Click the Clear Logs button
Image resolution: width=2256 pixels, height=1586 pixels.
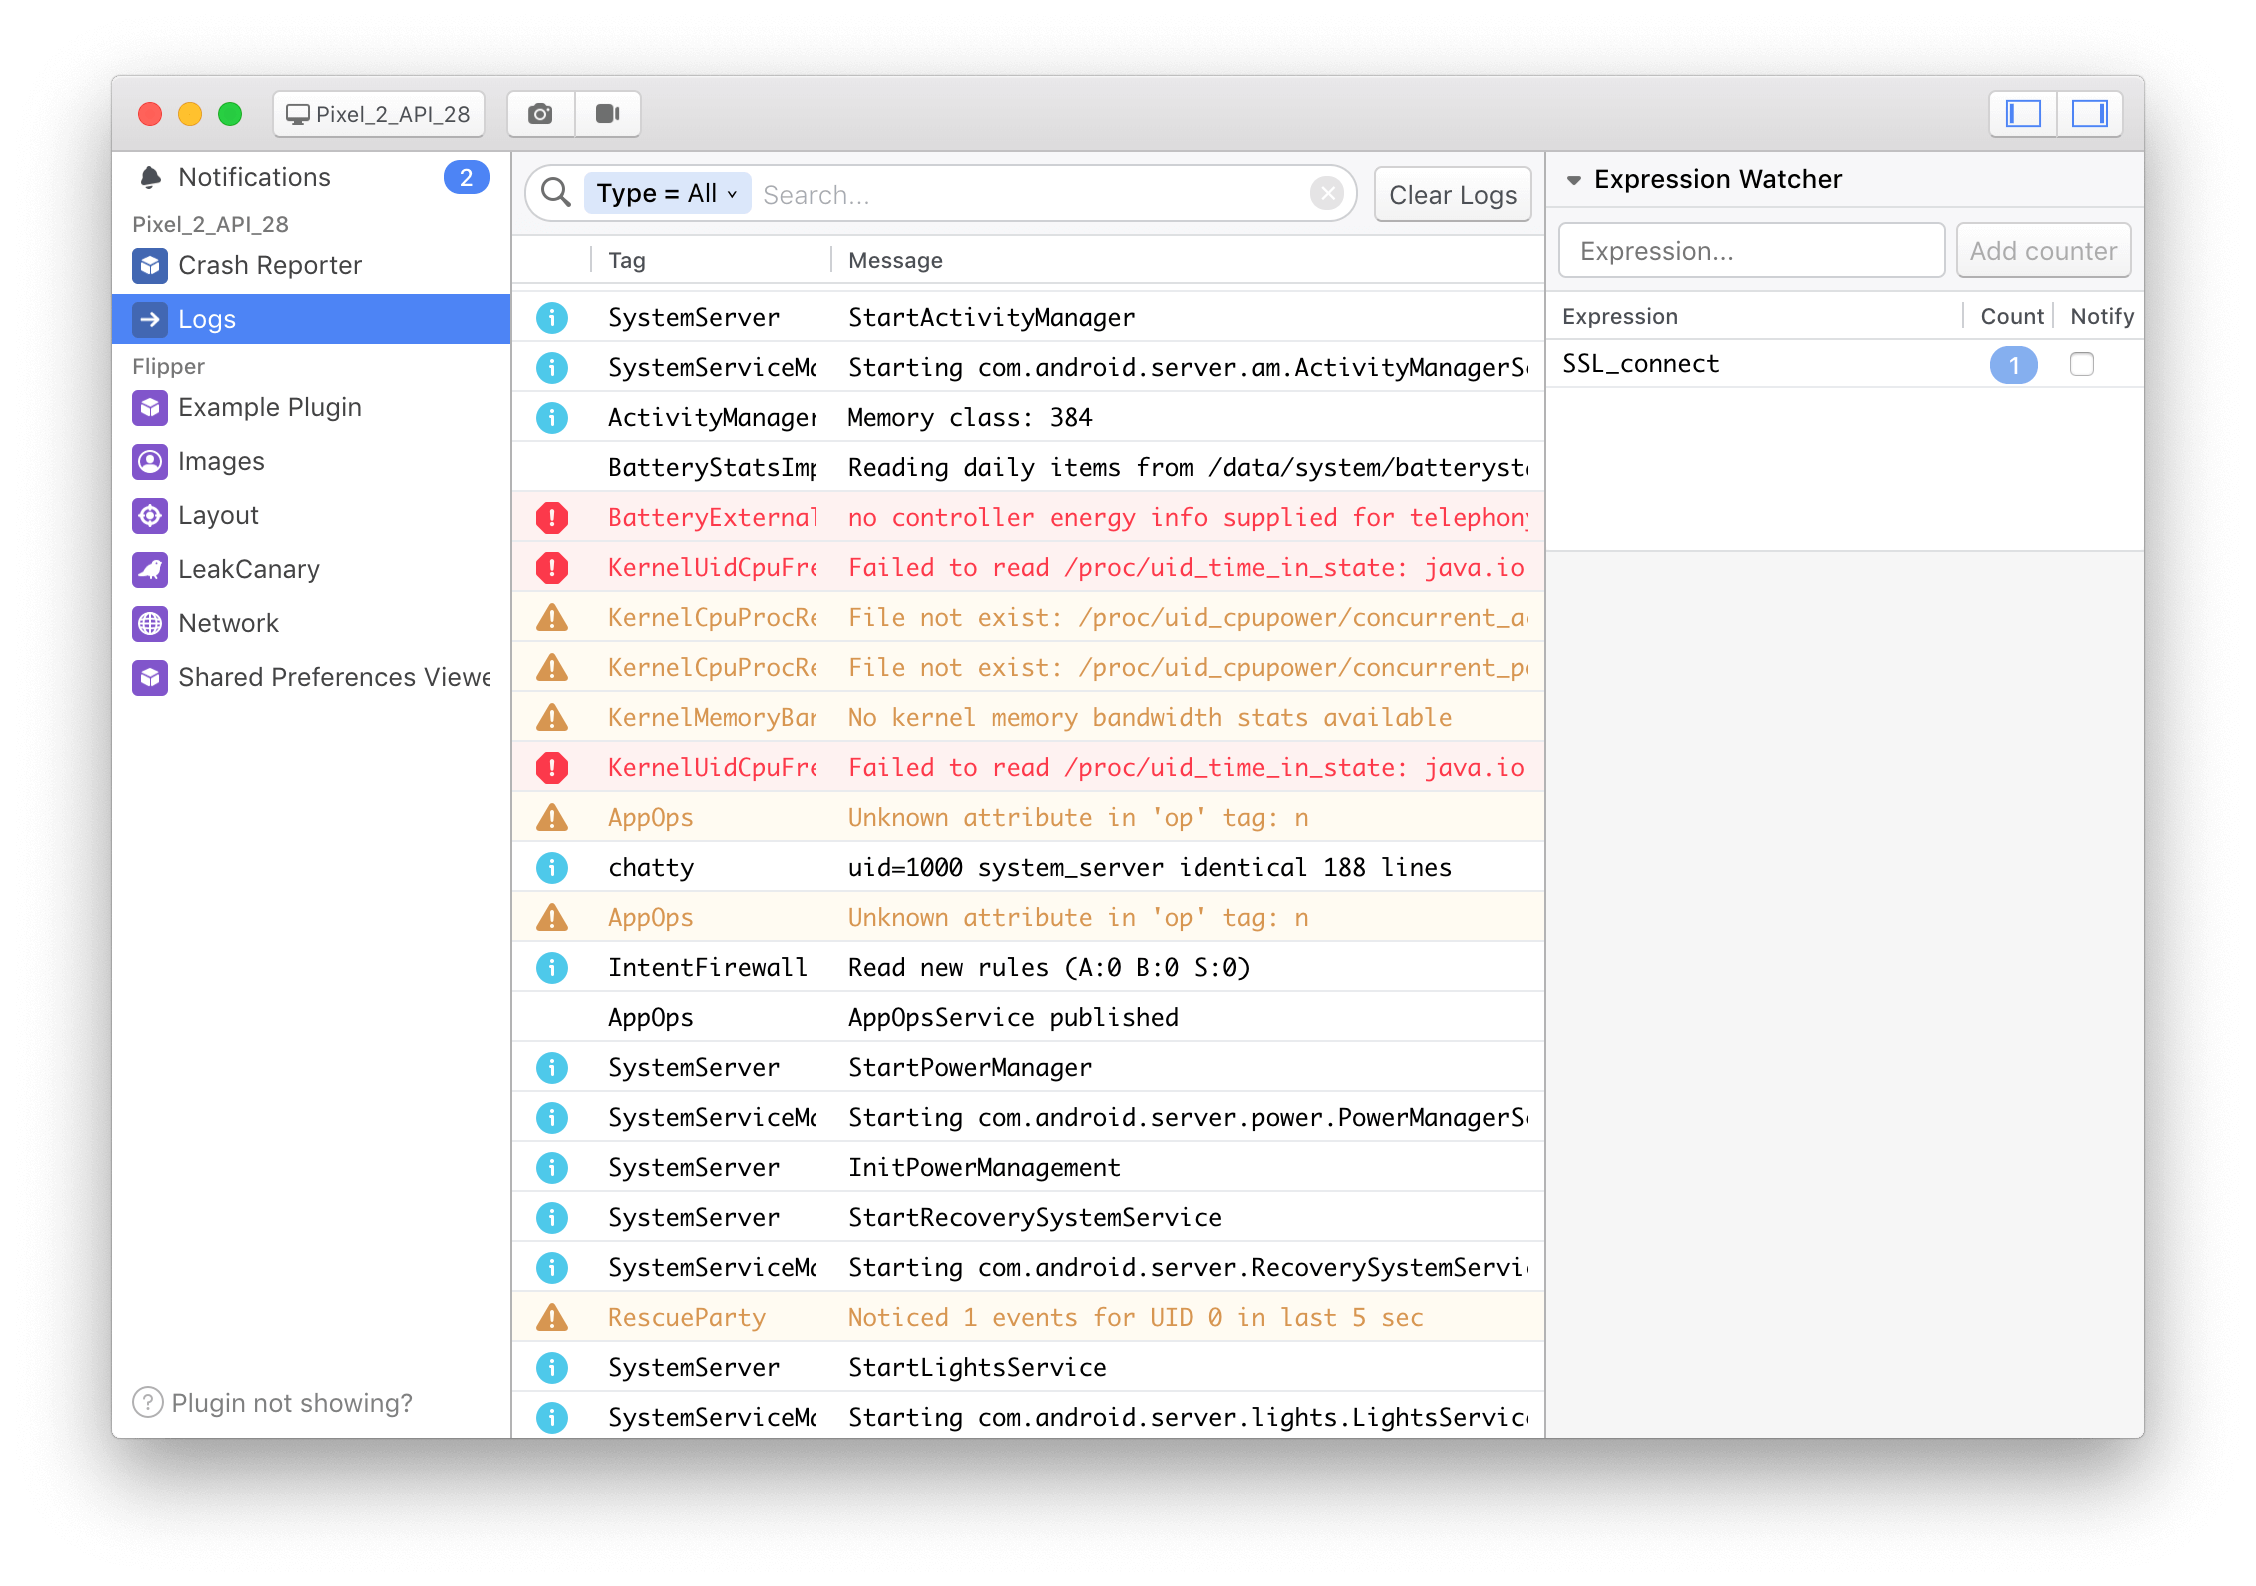pos(1452,193)
